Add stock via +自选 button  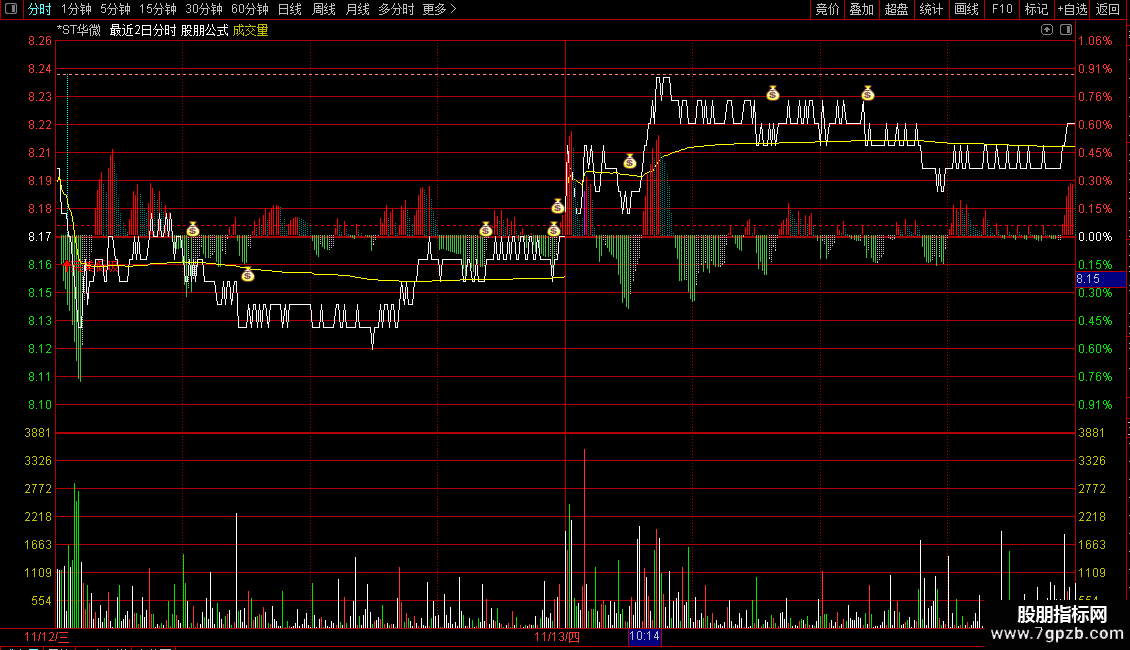click(x=1072, y=9)
